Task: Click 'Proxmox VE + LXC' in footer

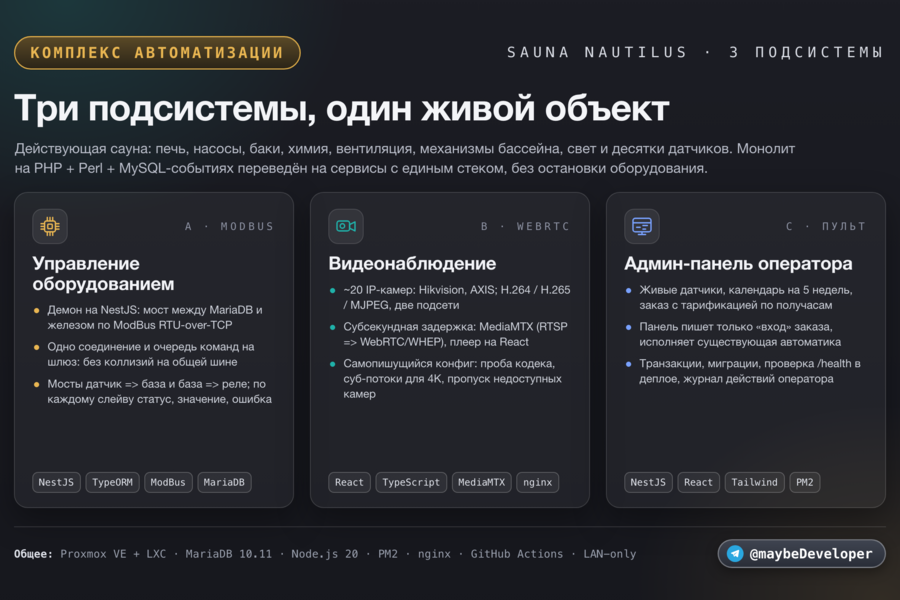Action: click(x=113, y=554)
